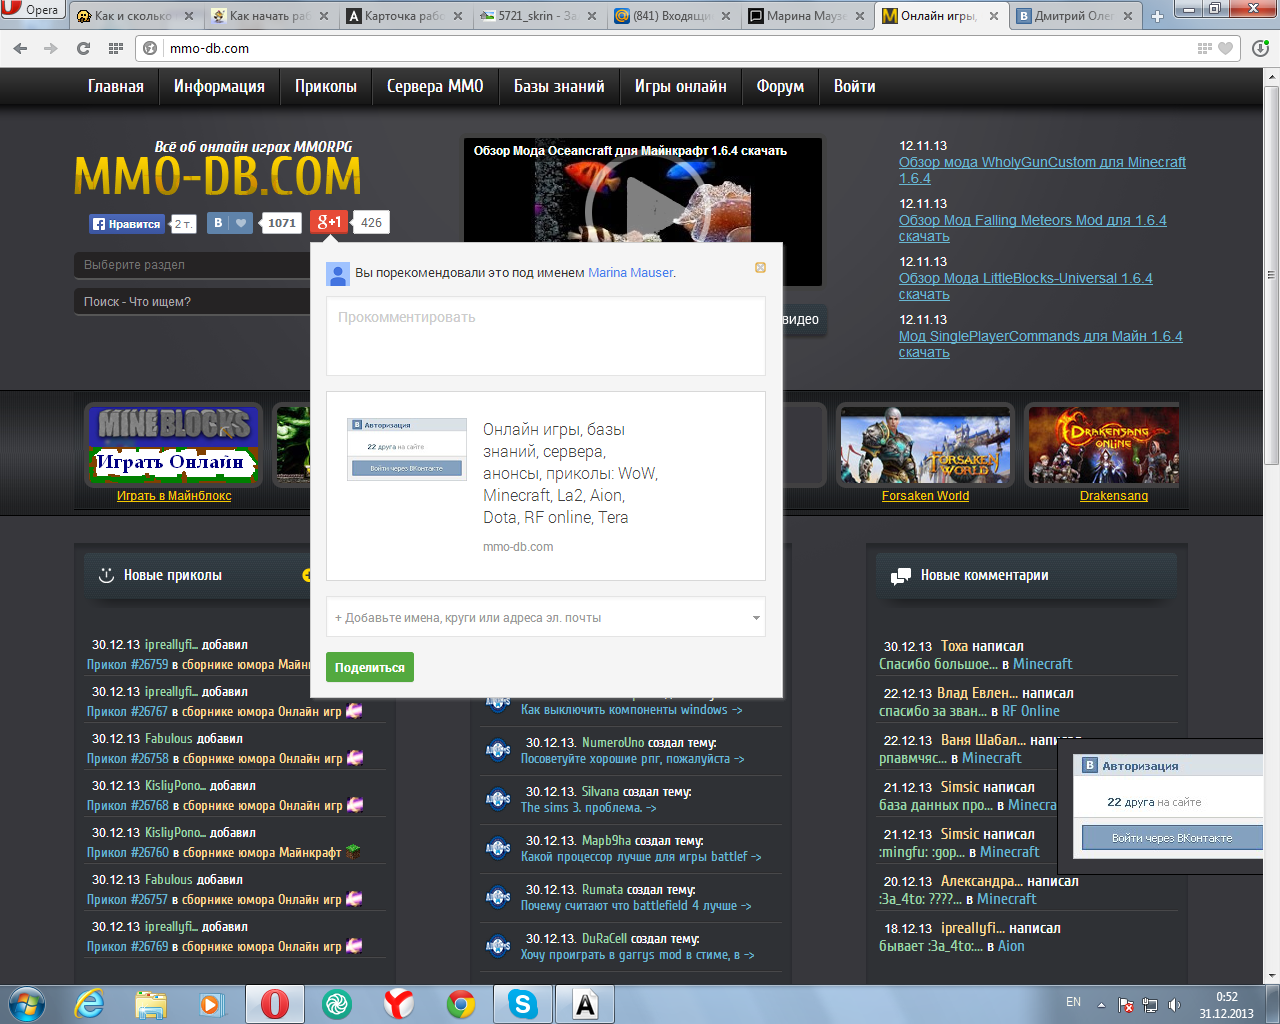This screenshot has height=1024, width=1280.
Task: Open the Приколы menu
Action: pyautogui.click(x=326, y=87)
